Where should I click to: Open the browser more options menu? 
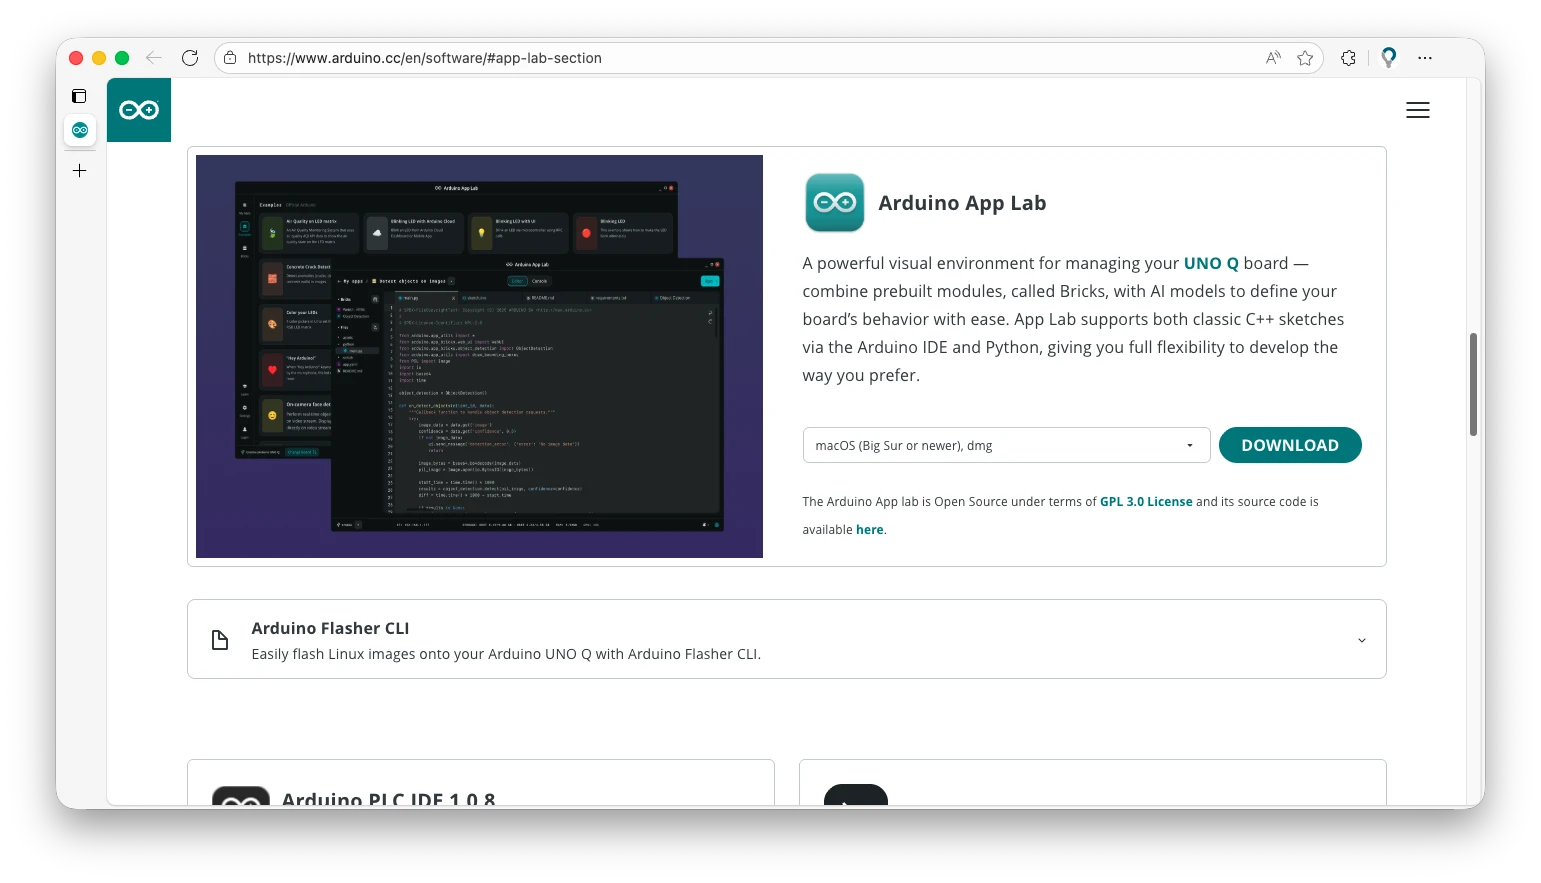(1425, 57)
